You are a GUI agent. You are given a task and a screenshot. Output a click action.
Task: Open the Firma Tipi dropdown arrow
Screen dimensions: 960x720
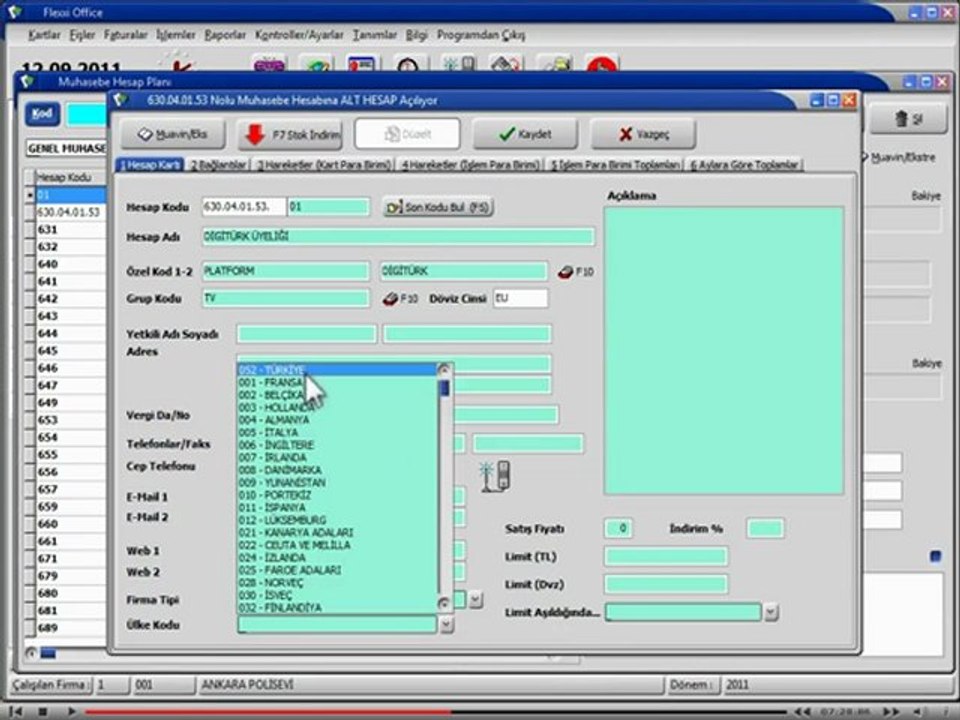(x=476, y=599)
